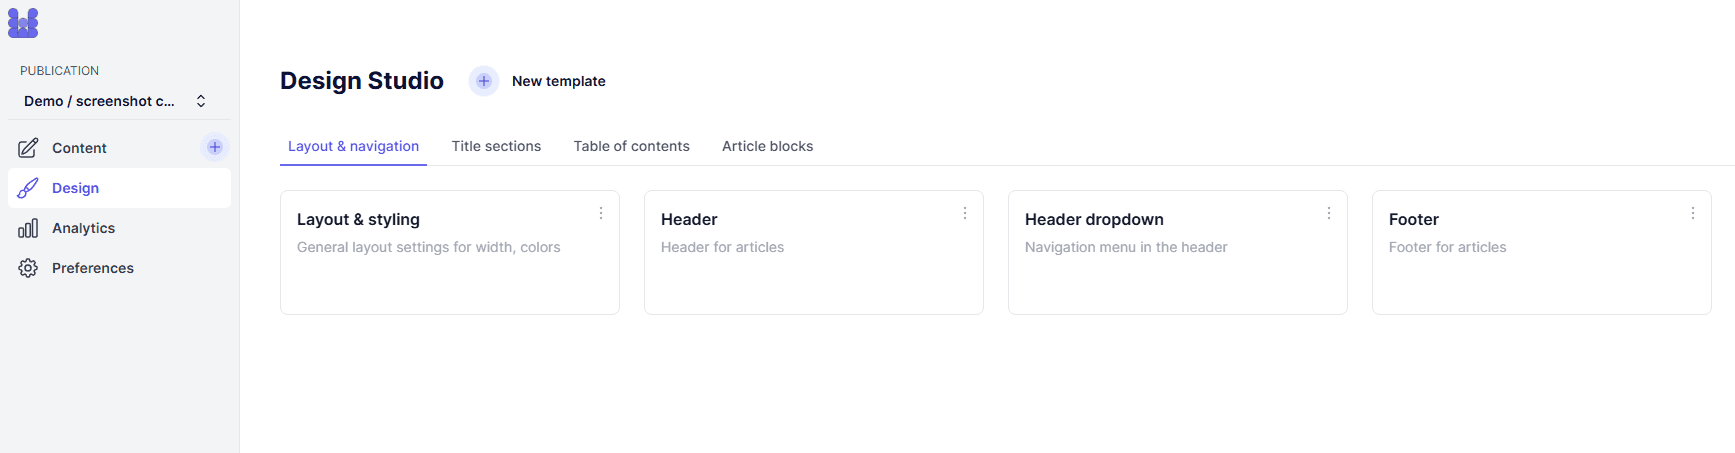Screen dimensions: 1735x453
Task: Select the Layout & navigation tab
Action: click(353, 146)
